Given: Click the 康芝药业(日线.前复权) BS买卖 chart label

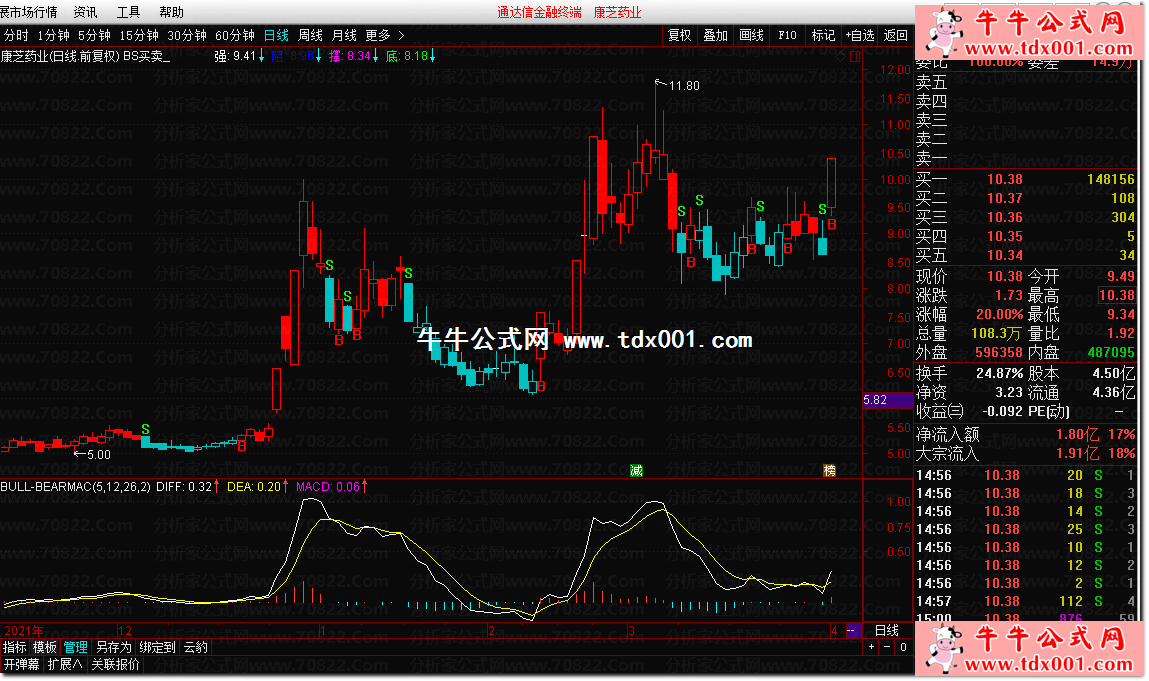Looking at the screenshot, I should 85,56.
